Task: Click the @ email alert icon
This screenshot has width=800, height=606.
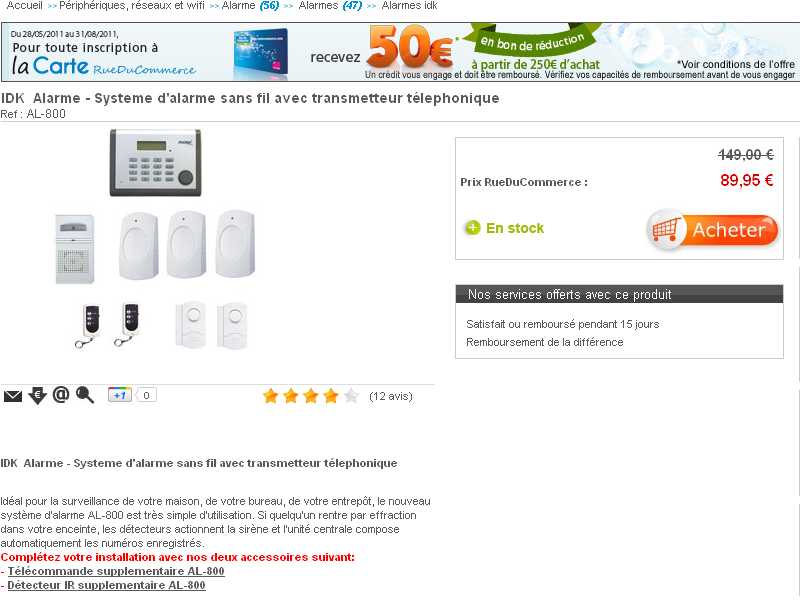Action: click(61, 394)
